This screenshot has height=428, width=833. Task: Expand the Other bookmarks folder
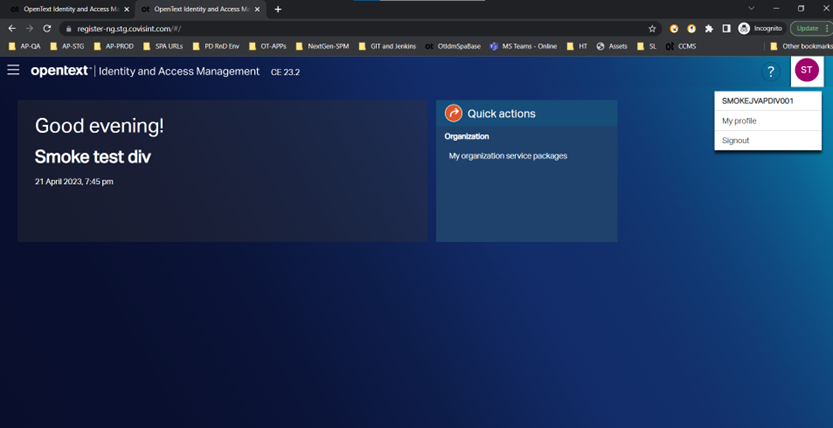[x=800, y=46]
